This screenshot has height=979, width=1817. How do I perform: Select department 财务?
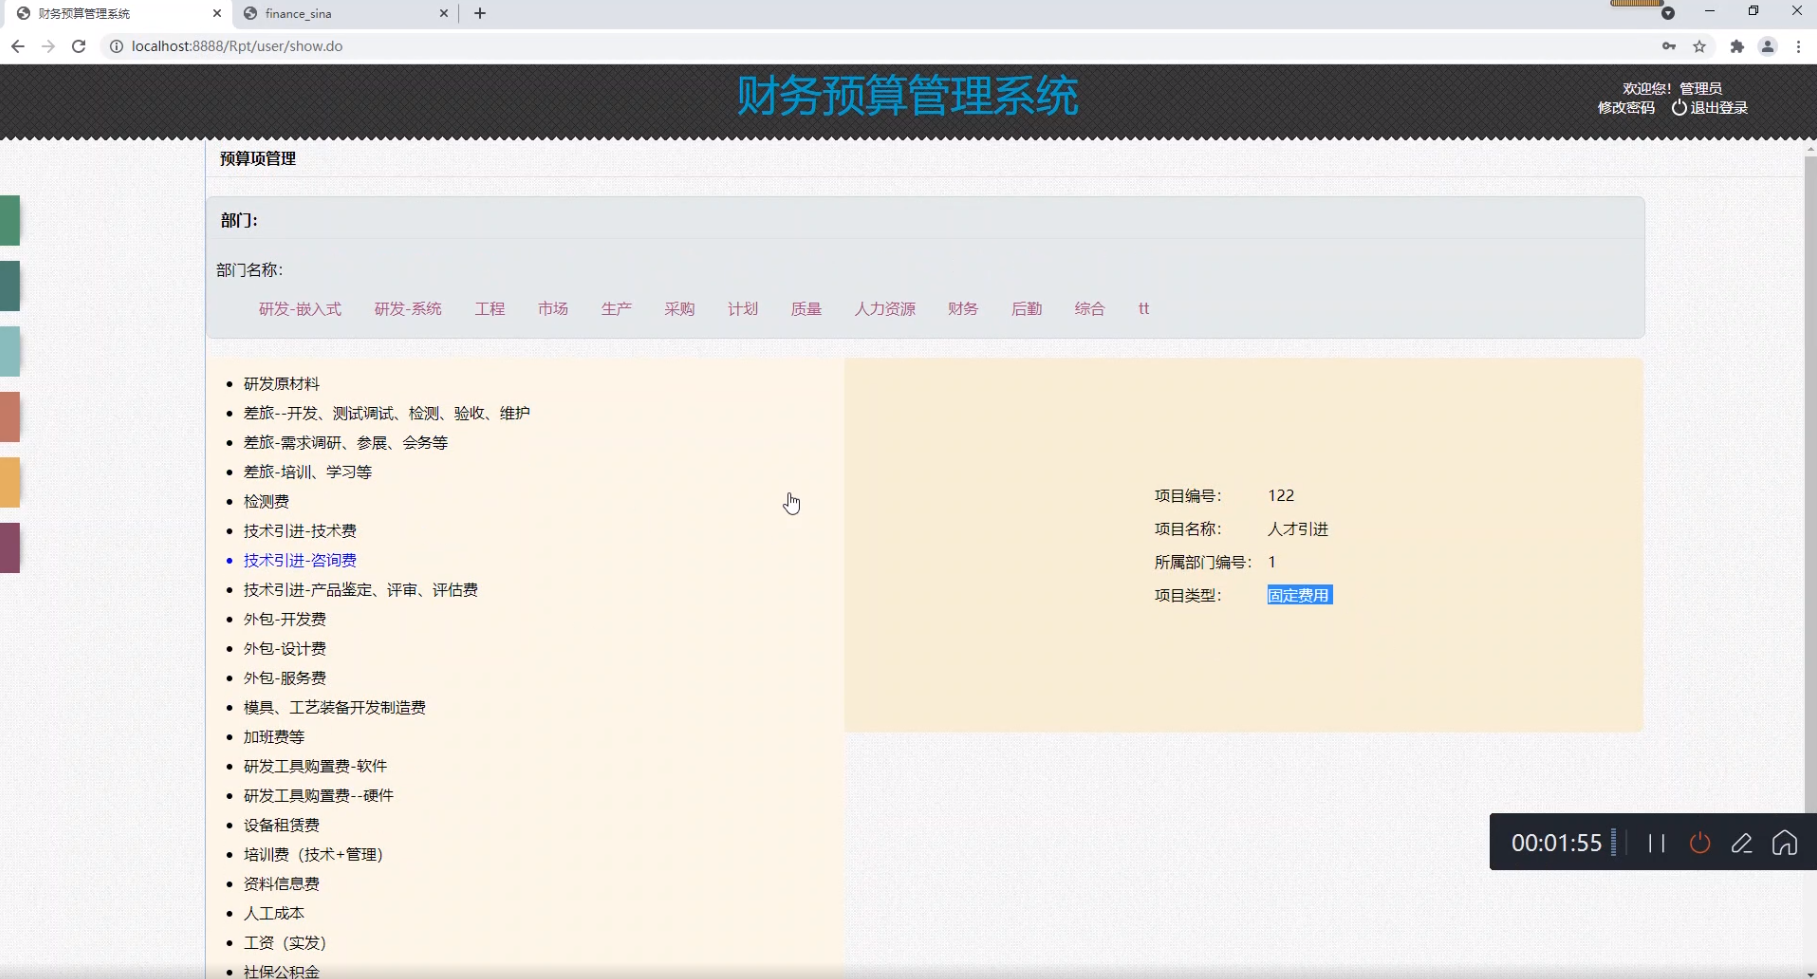point(963,309)
